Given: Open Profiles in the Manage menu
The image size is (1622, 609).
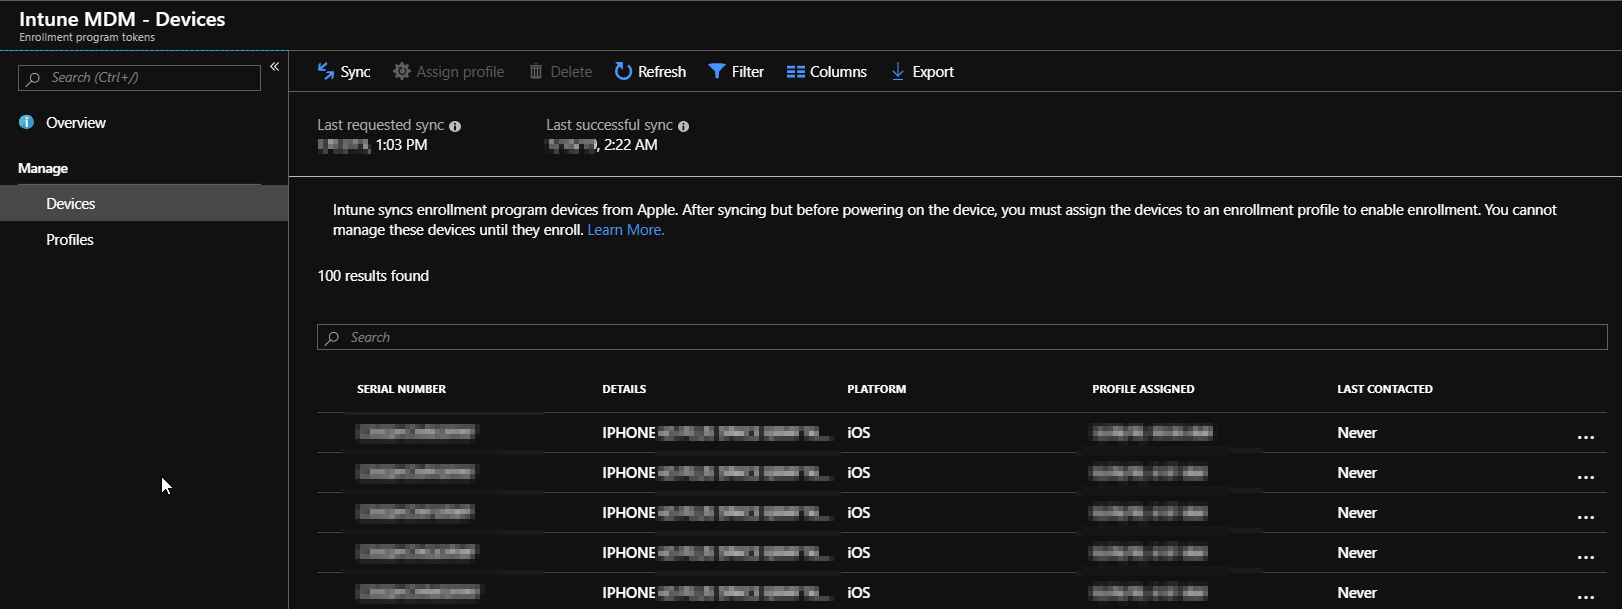Looking at the screenshot, I should coord(70,240).
